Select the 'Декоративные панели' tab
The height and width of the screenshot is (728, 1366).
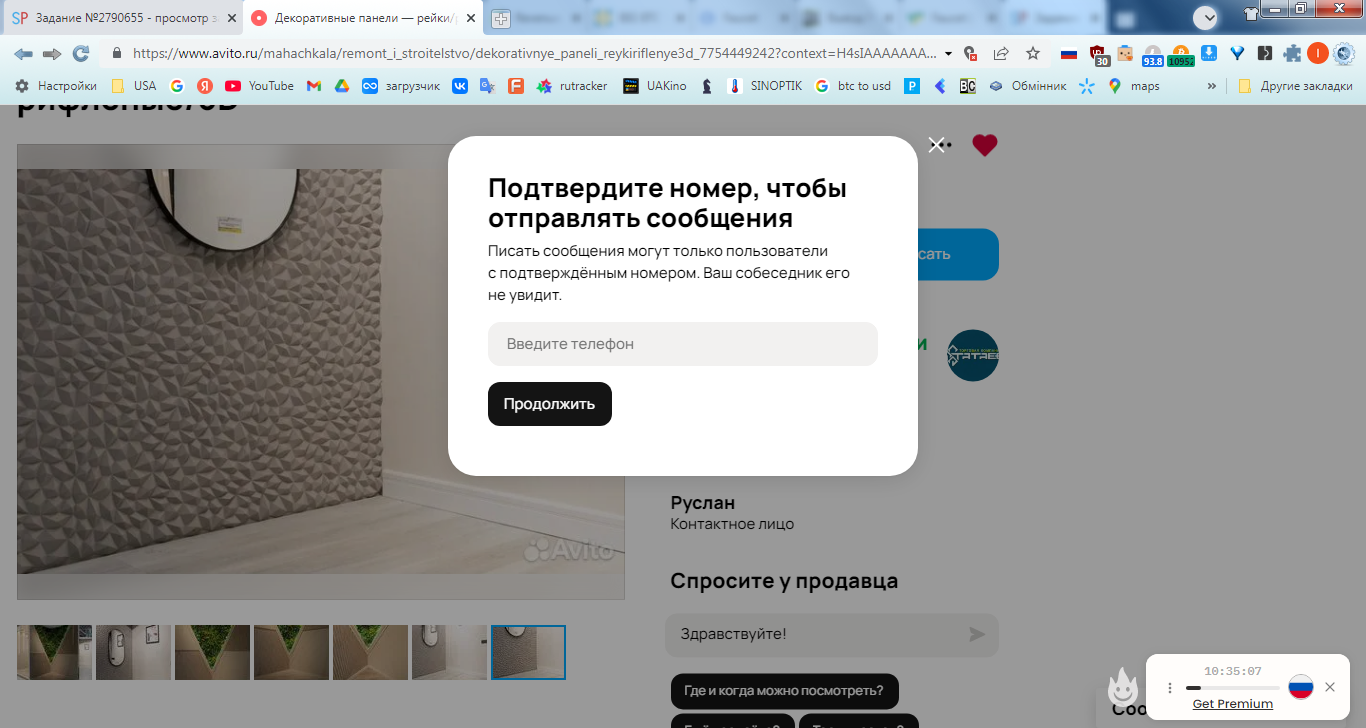pos(363,18)
